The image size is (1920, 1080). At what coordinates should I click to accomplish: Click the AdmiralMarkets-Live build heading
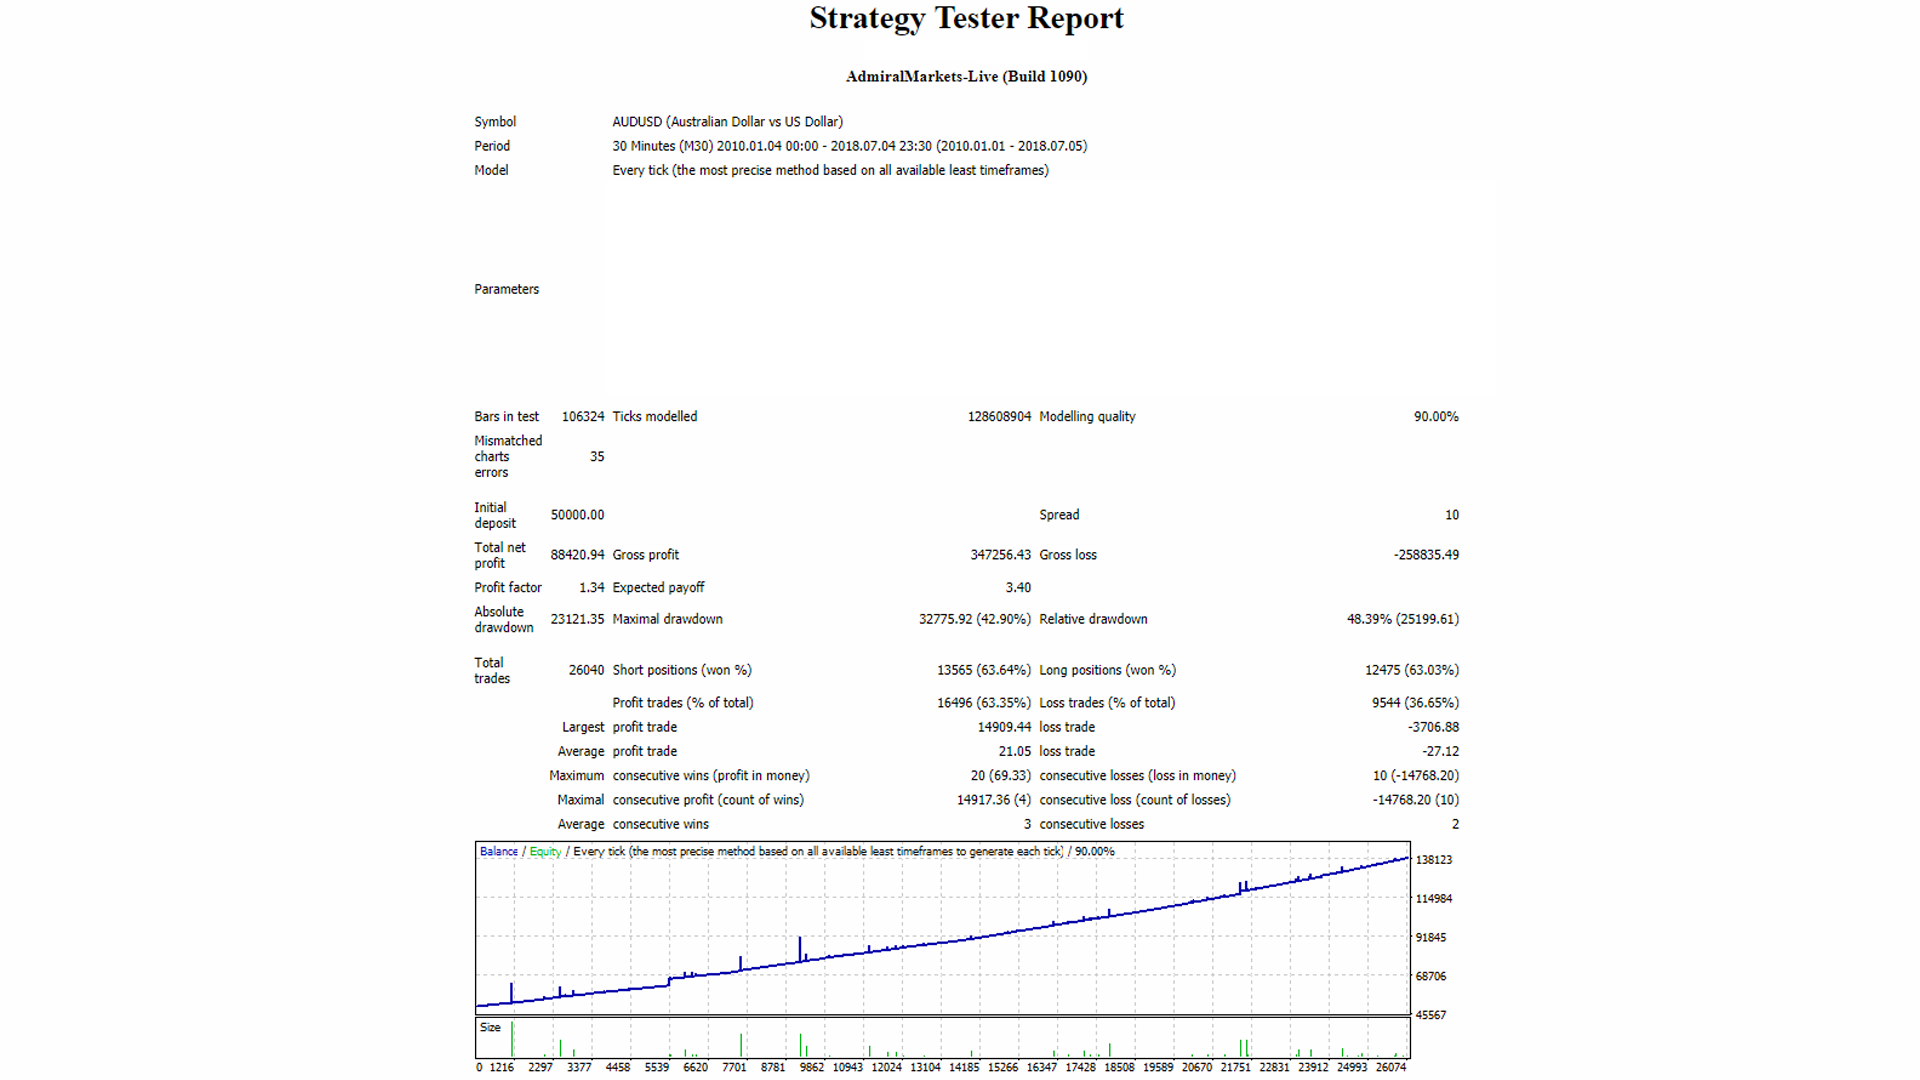point(966,77)
